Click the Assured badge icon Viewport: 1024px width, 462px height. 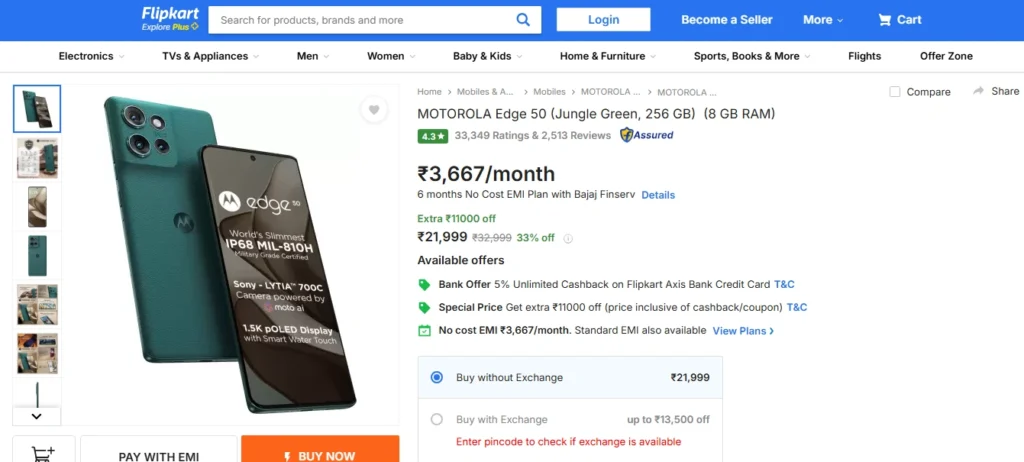tap(647, 135)
